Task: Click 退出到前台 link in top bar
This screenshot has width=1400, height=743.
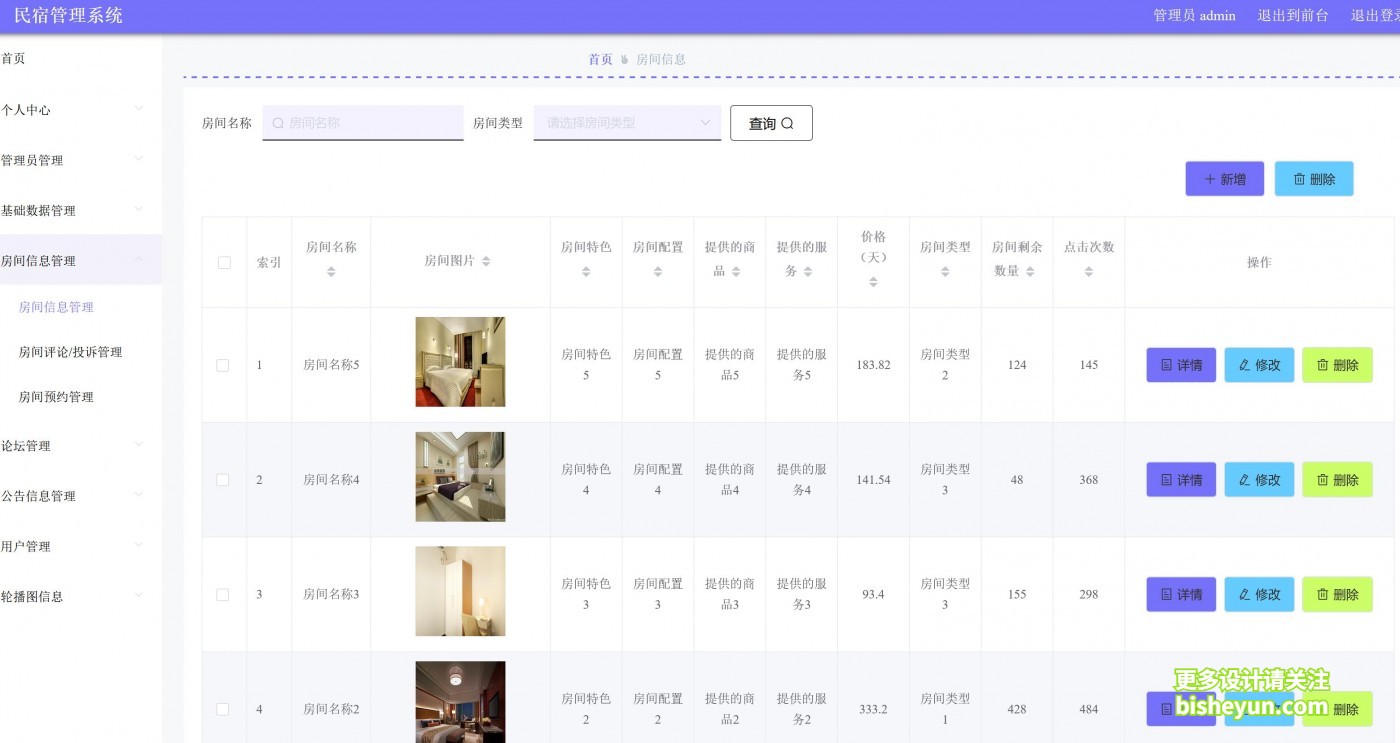Action: 1292,16
